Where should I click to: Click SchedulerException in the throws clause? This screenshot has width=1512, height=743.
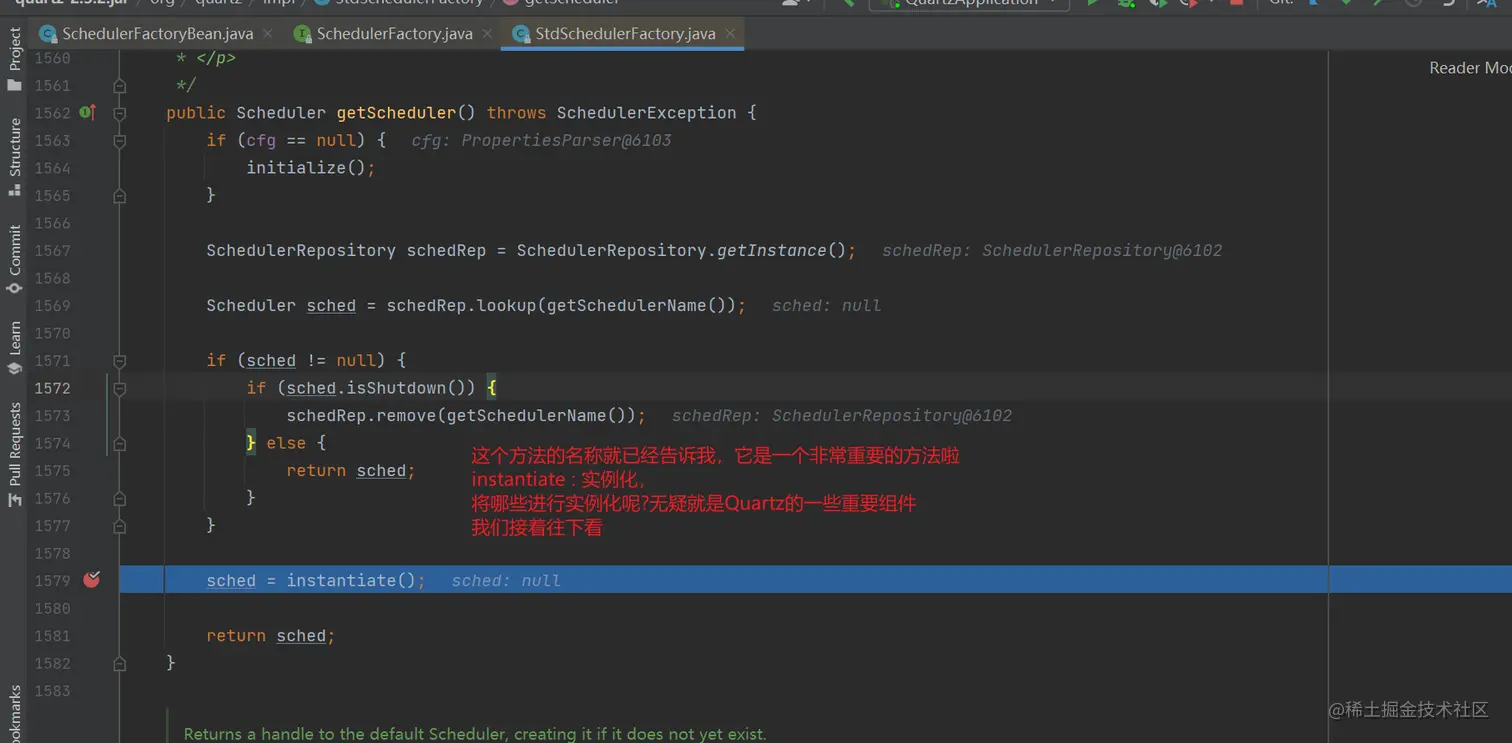(646, 113)
